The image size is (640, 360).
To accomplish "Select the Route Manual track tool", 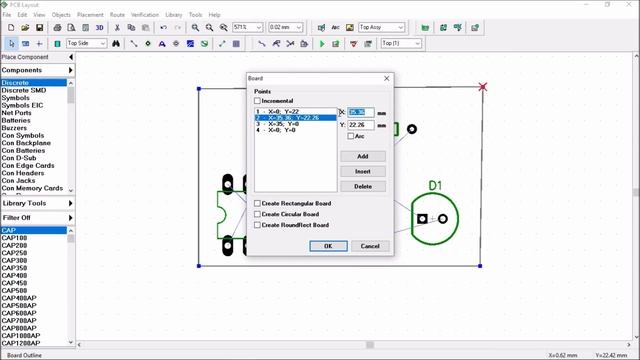I will [x=262, y=43].
